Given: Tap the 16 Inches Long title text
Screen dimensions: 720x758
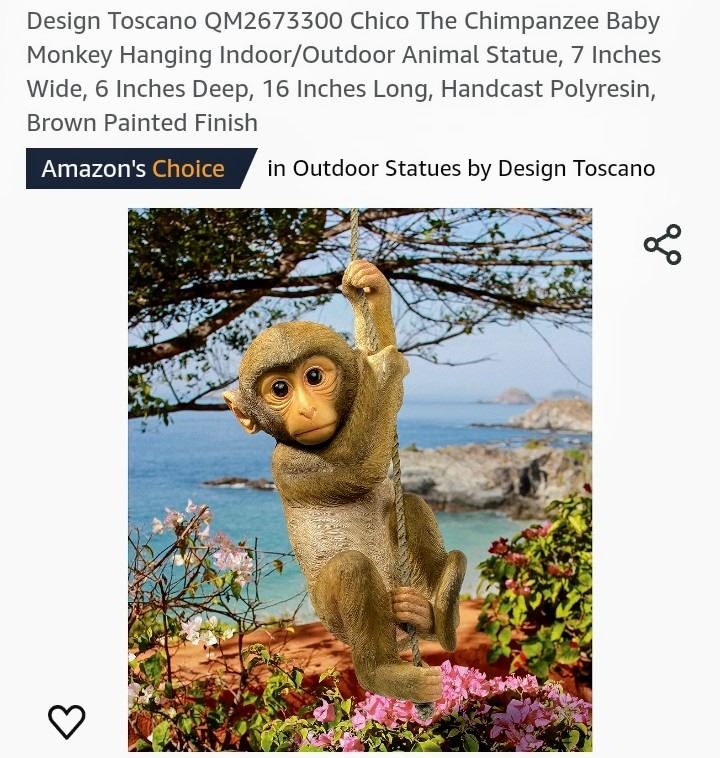Looking at the screenshot, I should 348,89.
